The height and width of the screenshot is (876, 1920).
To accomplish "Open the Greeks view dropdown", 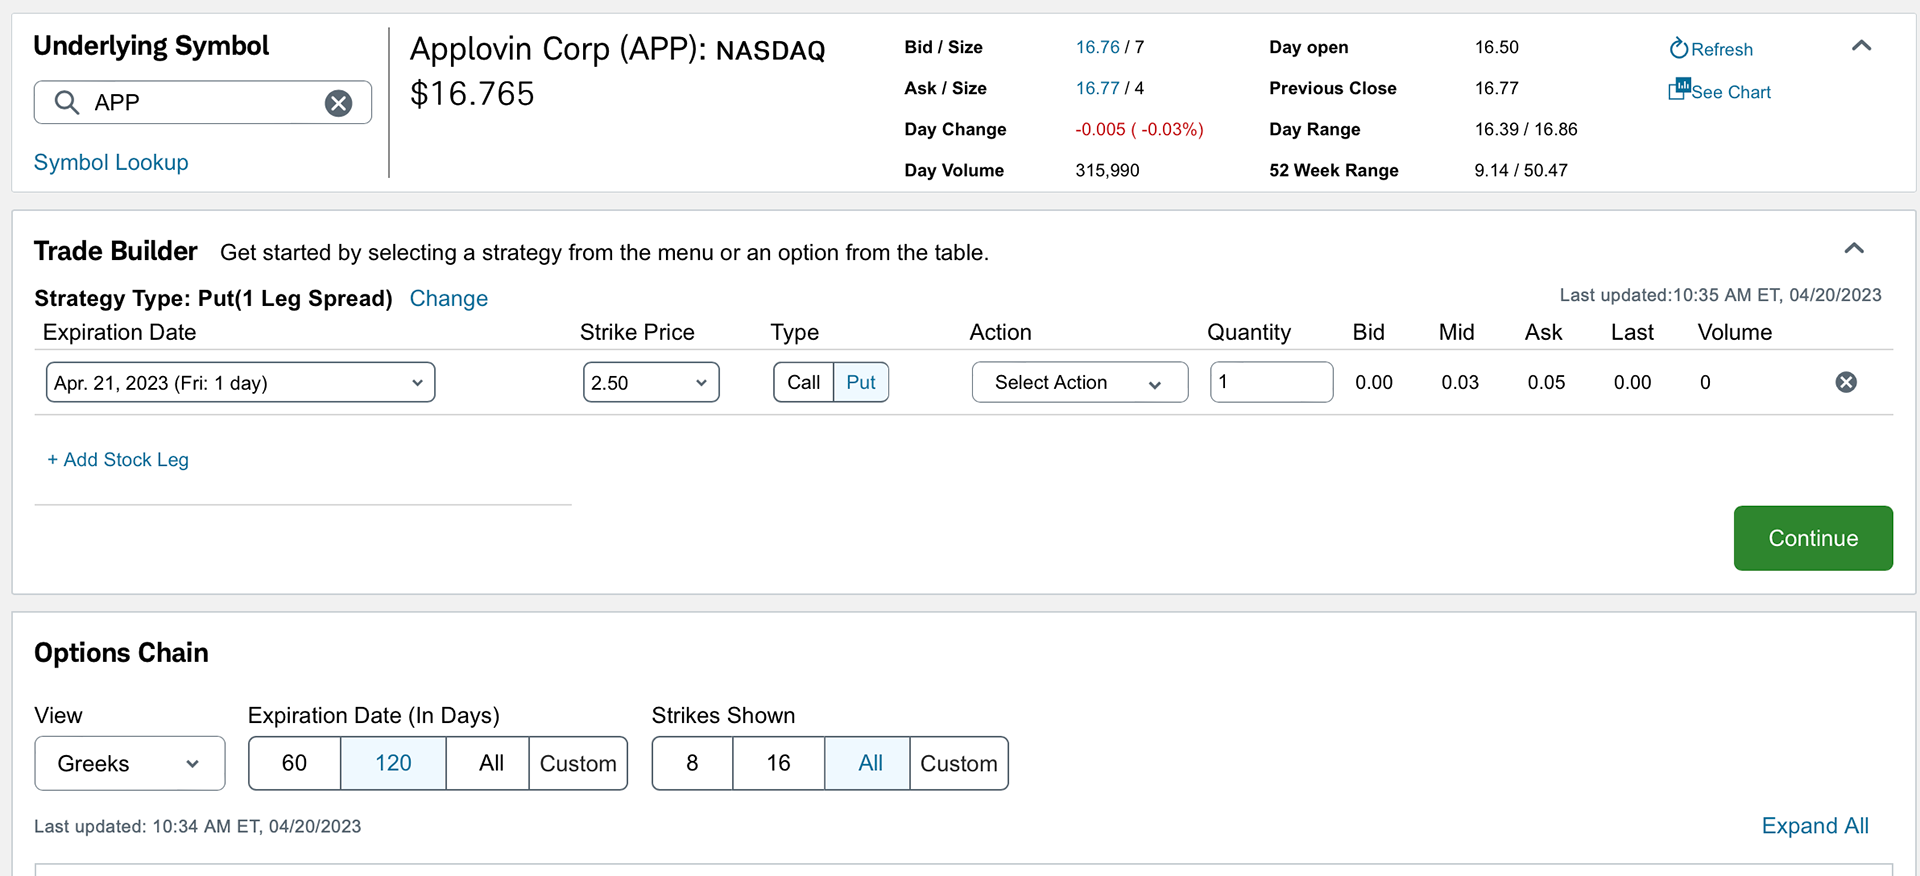I will click(x=130, y=763).
